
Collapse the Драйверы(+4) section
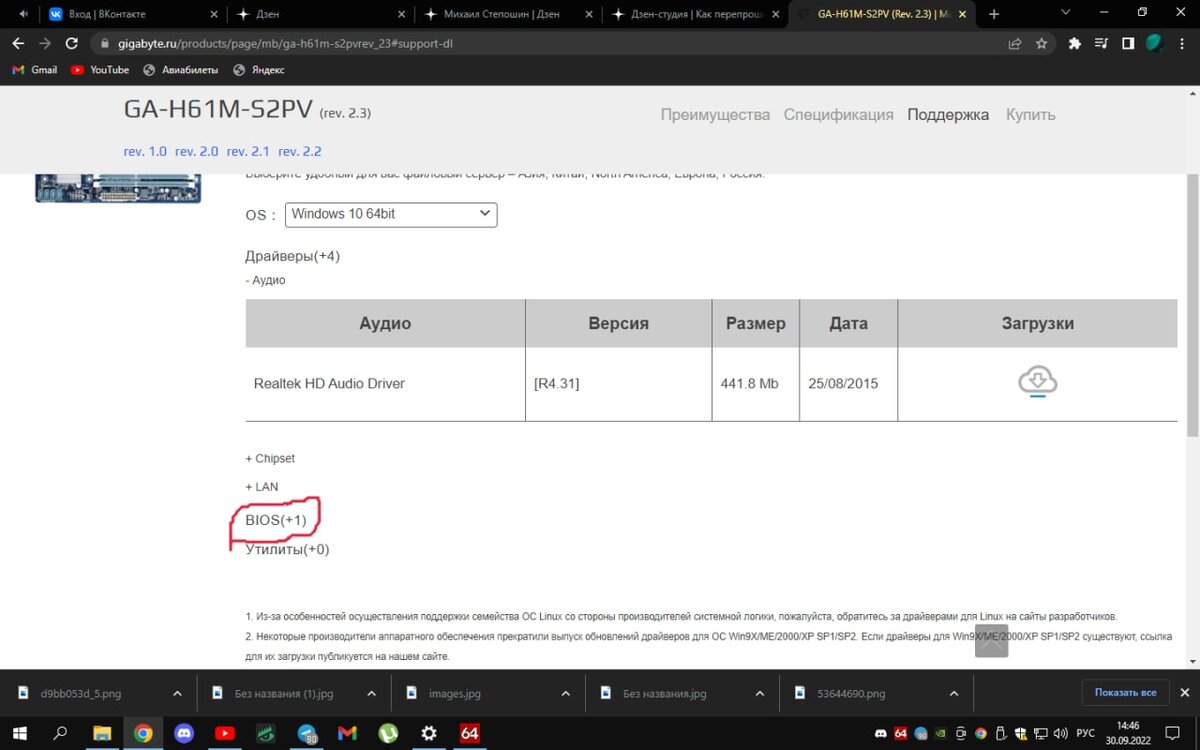tap(292, 256)
